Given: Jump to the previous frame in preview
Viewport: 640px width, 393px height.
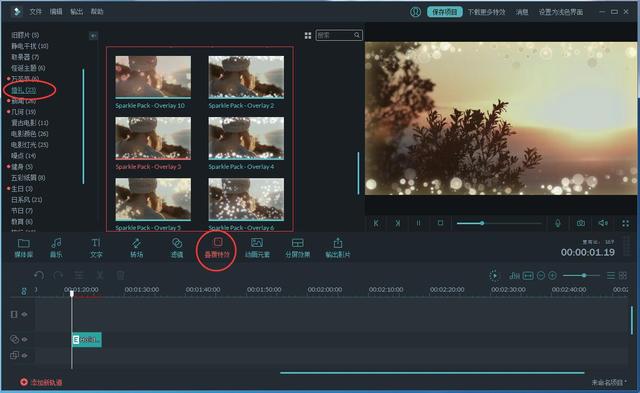Looking at the screenshot, I should 376,223.
